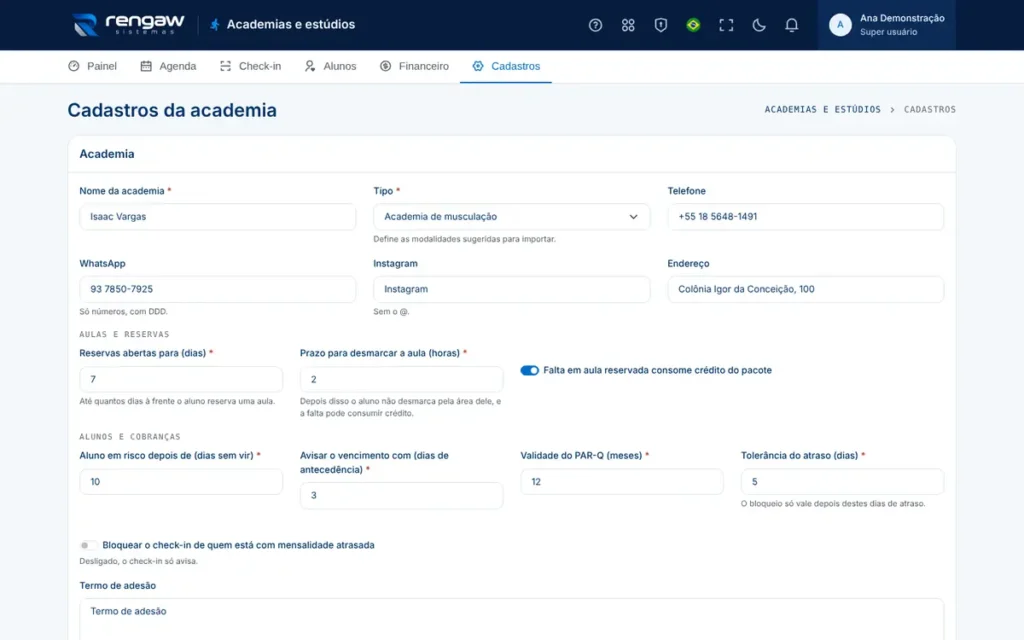This screenshot has height=640, width=1024.
Task: Click hint 'Define as modalidades sugeridas para importar.'
Action: pos(464,239)
